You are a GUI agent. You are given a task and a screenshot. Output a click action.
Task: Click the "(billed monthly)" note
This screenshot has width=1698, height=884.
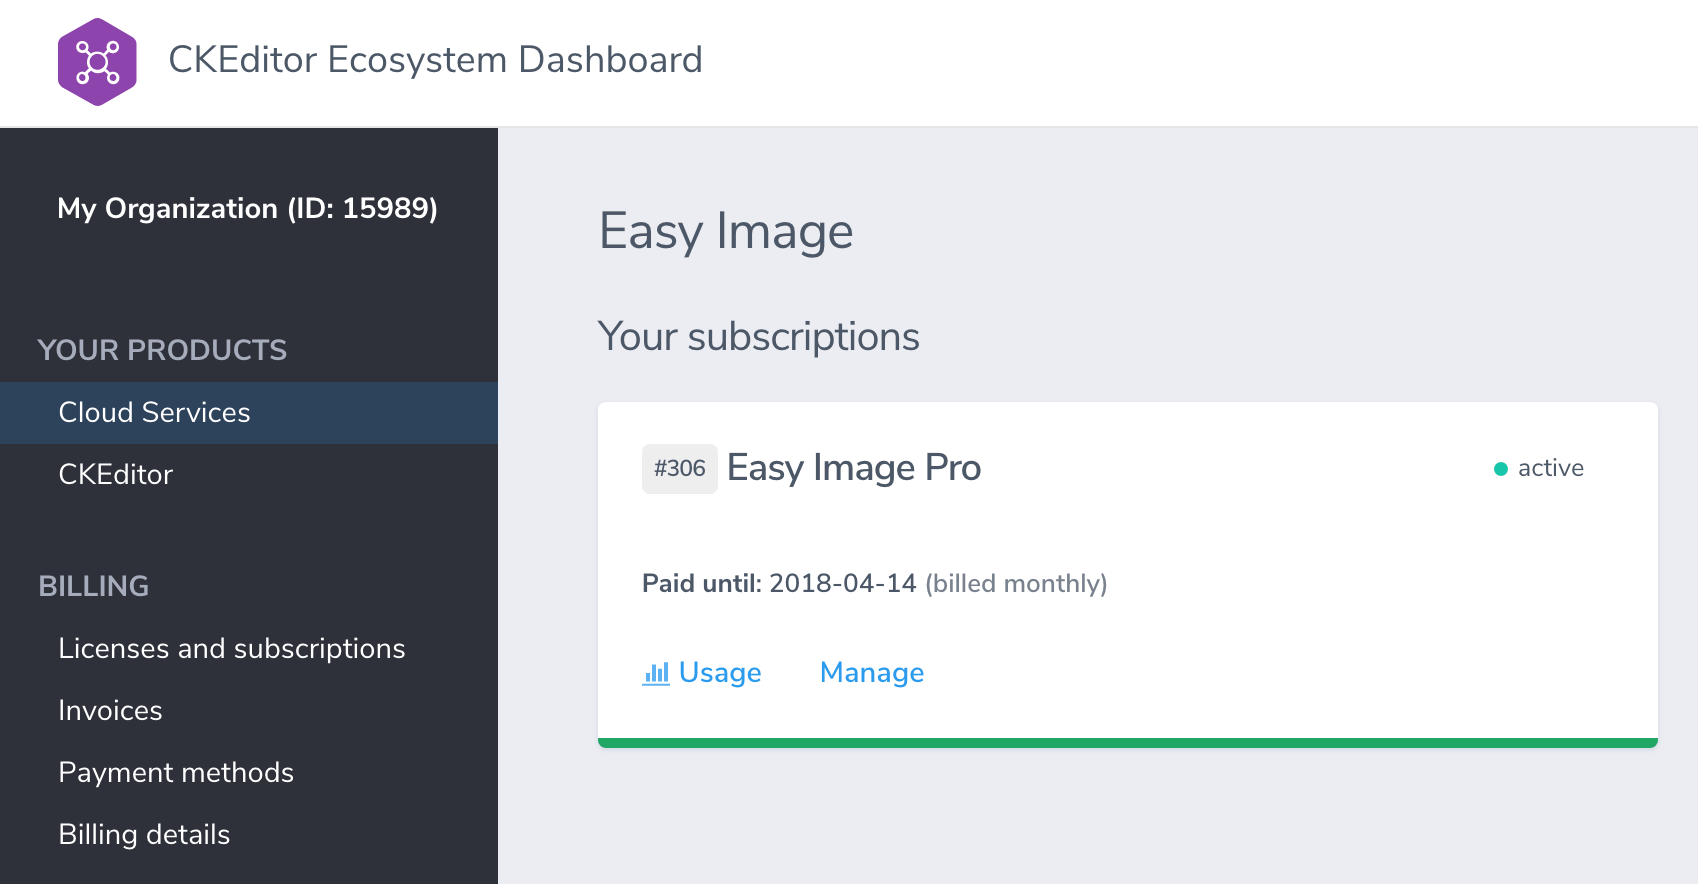click(x=1016, y=584)
